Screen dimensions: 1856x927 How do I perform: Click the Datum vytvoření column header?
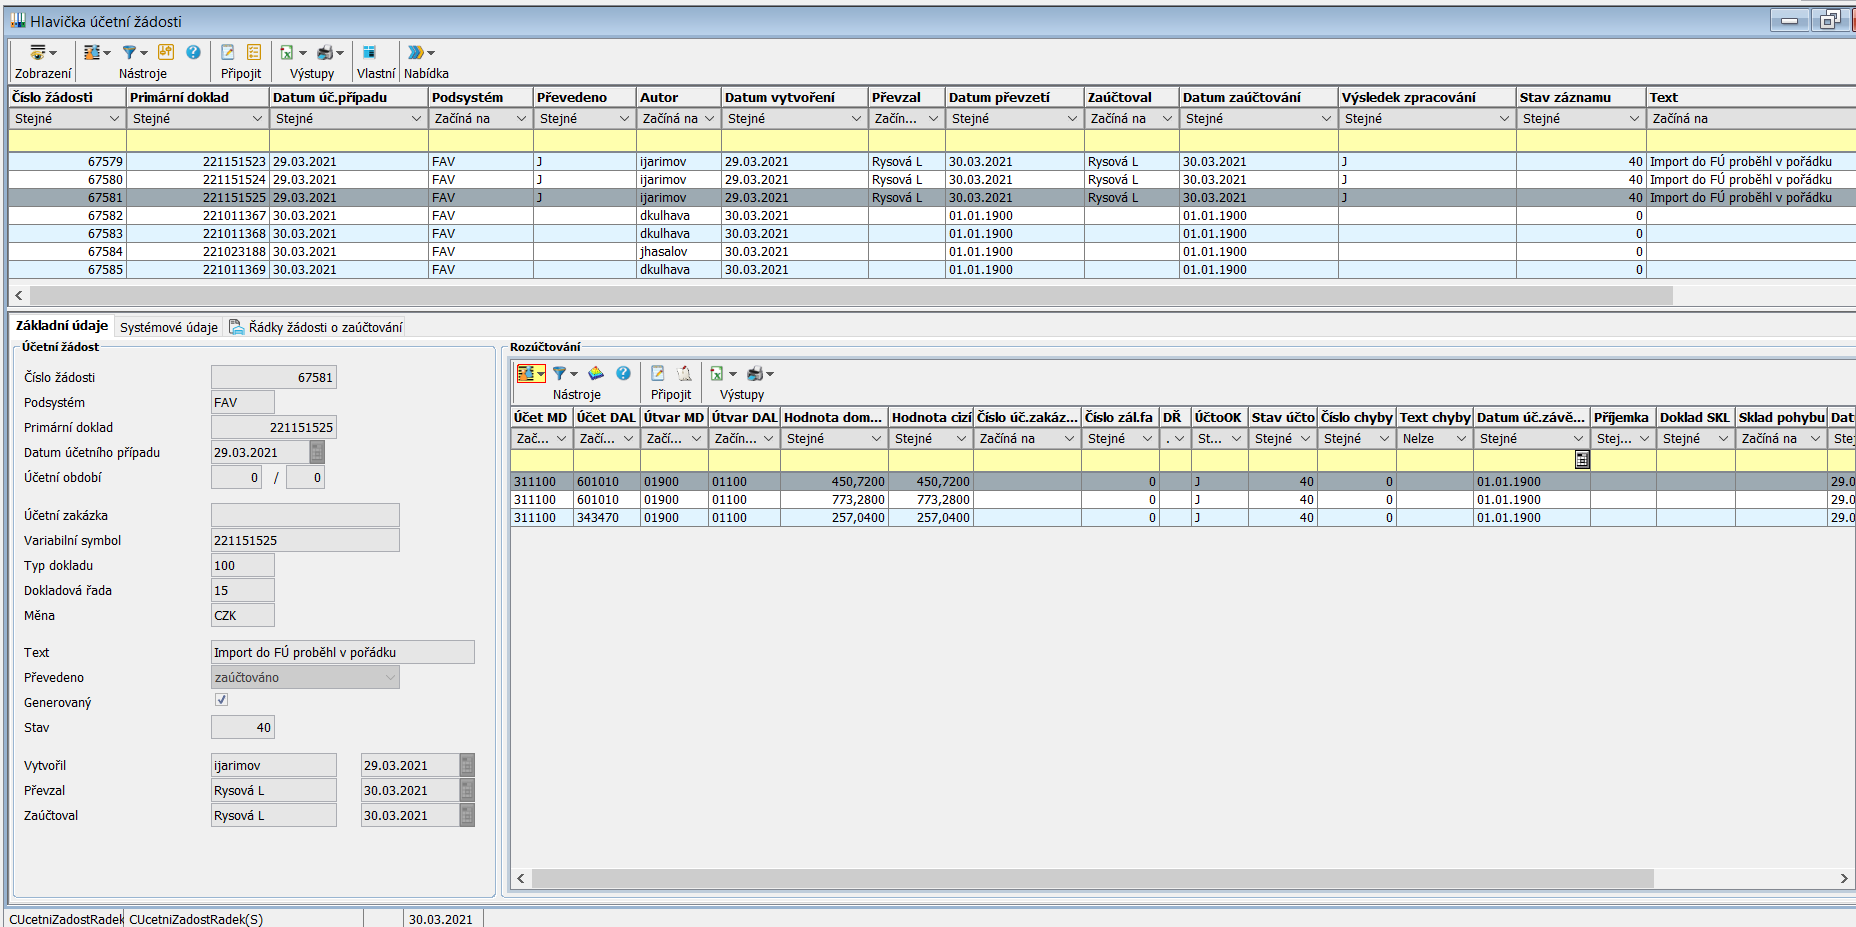(780, 97)
